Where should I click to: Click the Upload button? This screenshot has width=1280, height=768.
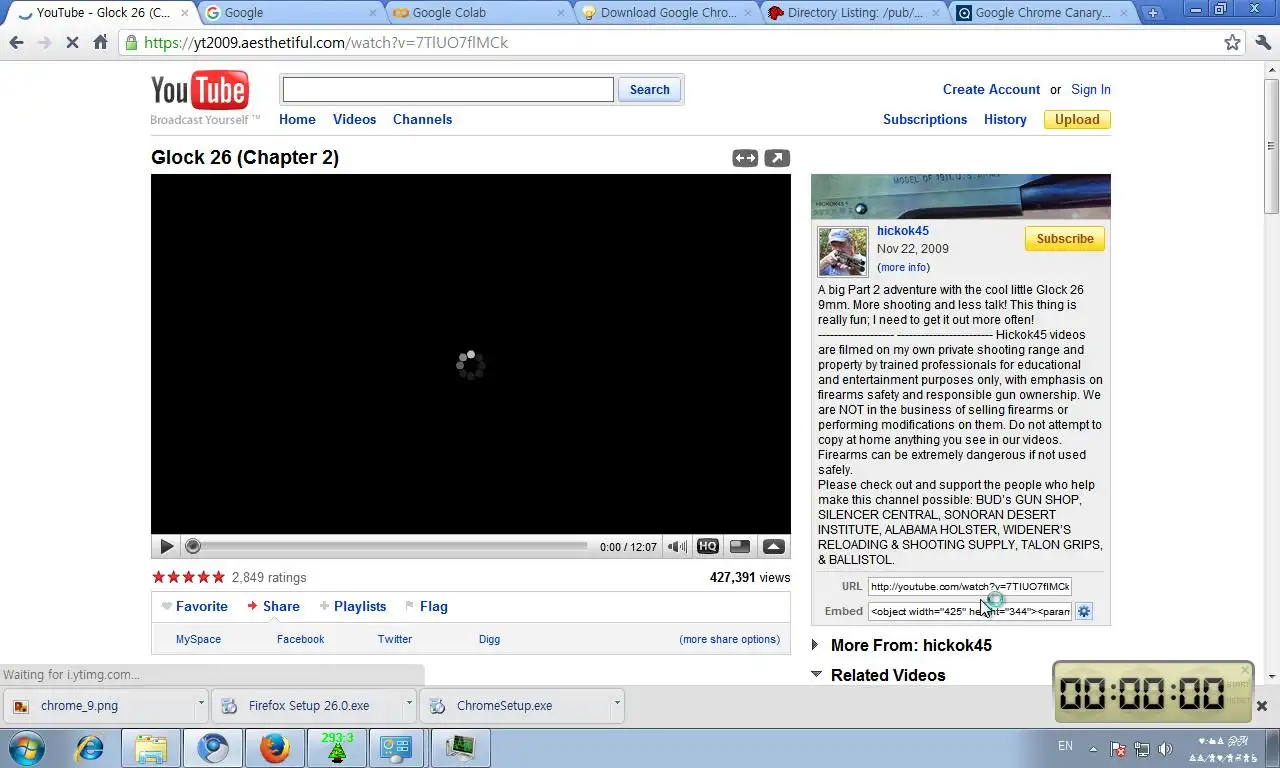[x=1077, y=119]
